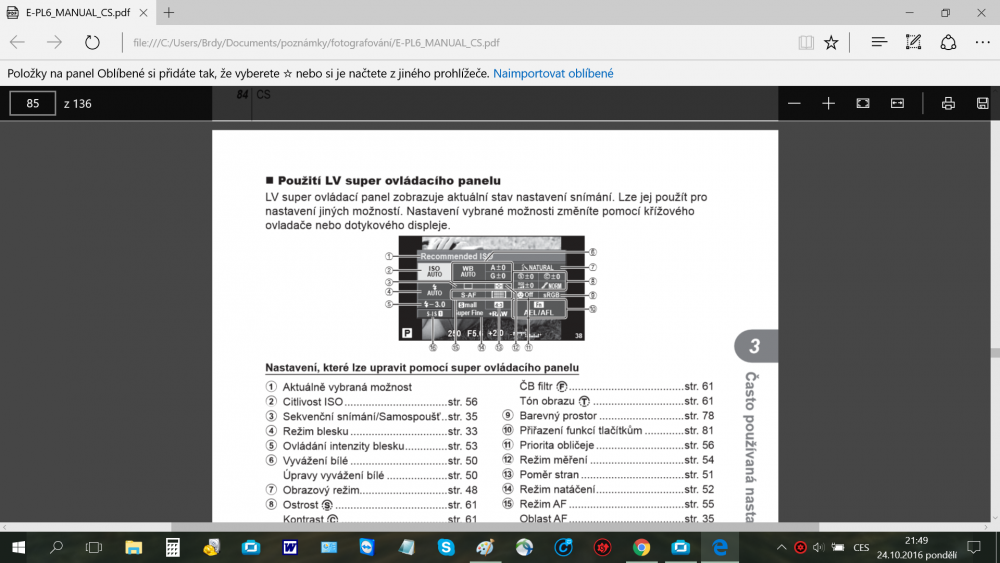This screenshot has width=1000, height=563.
Task: Open the More actions ellipsis menu
Action: coord(982,42)
